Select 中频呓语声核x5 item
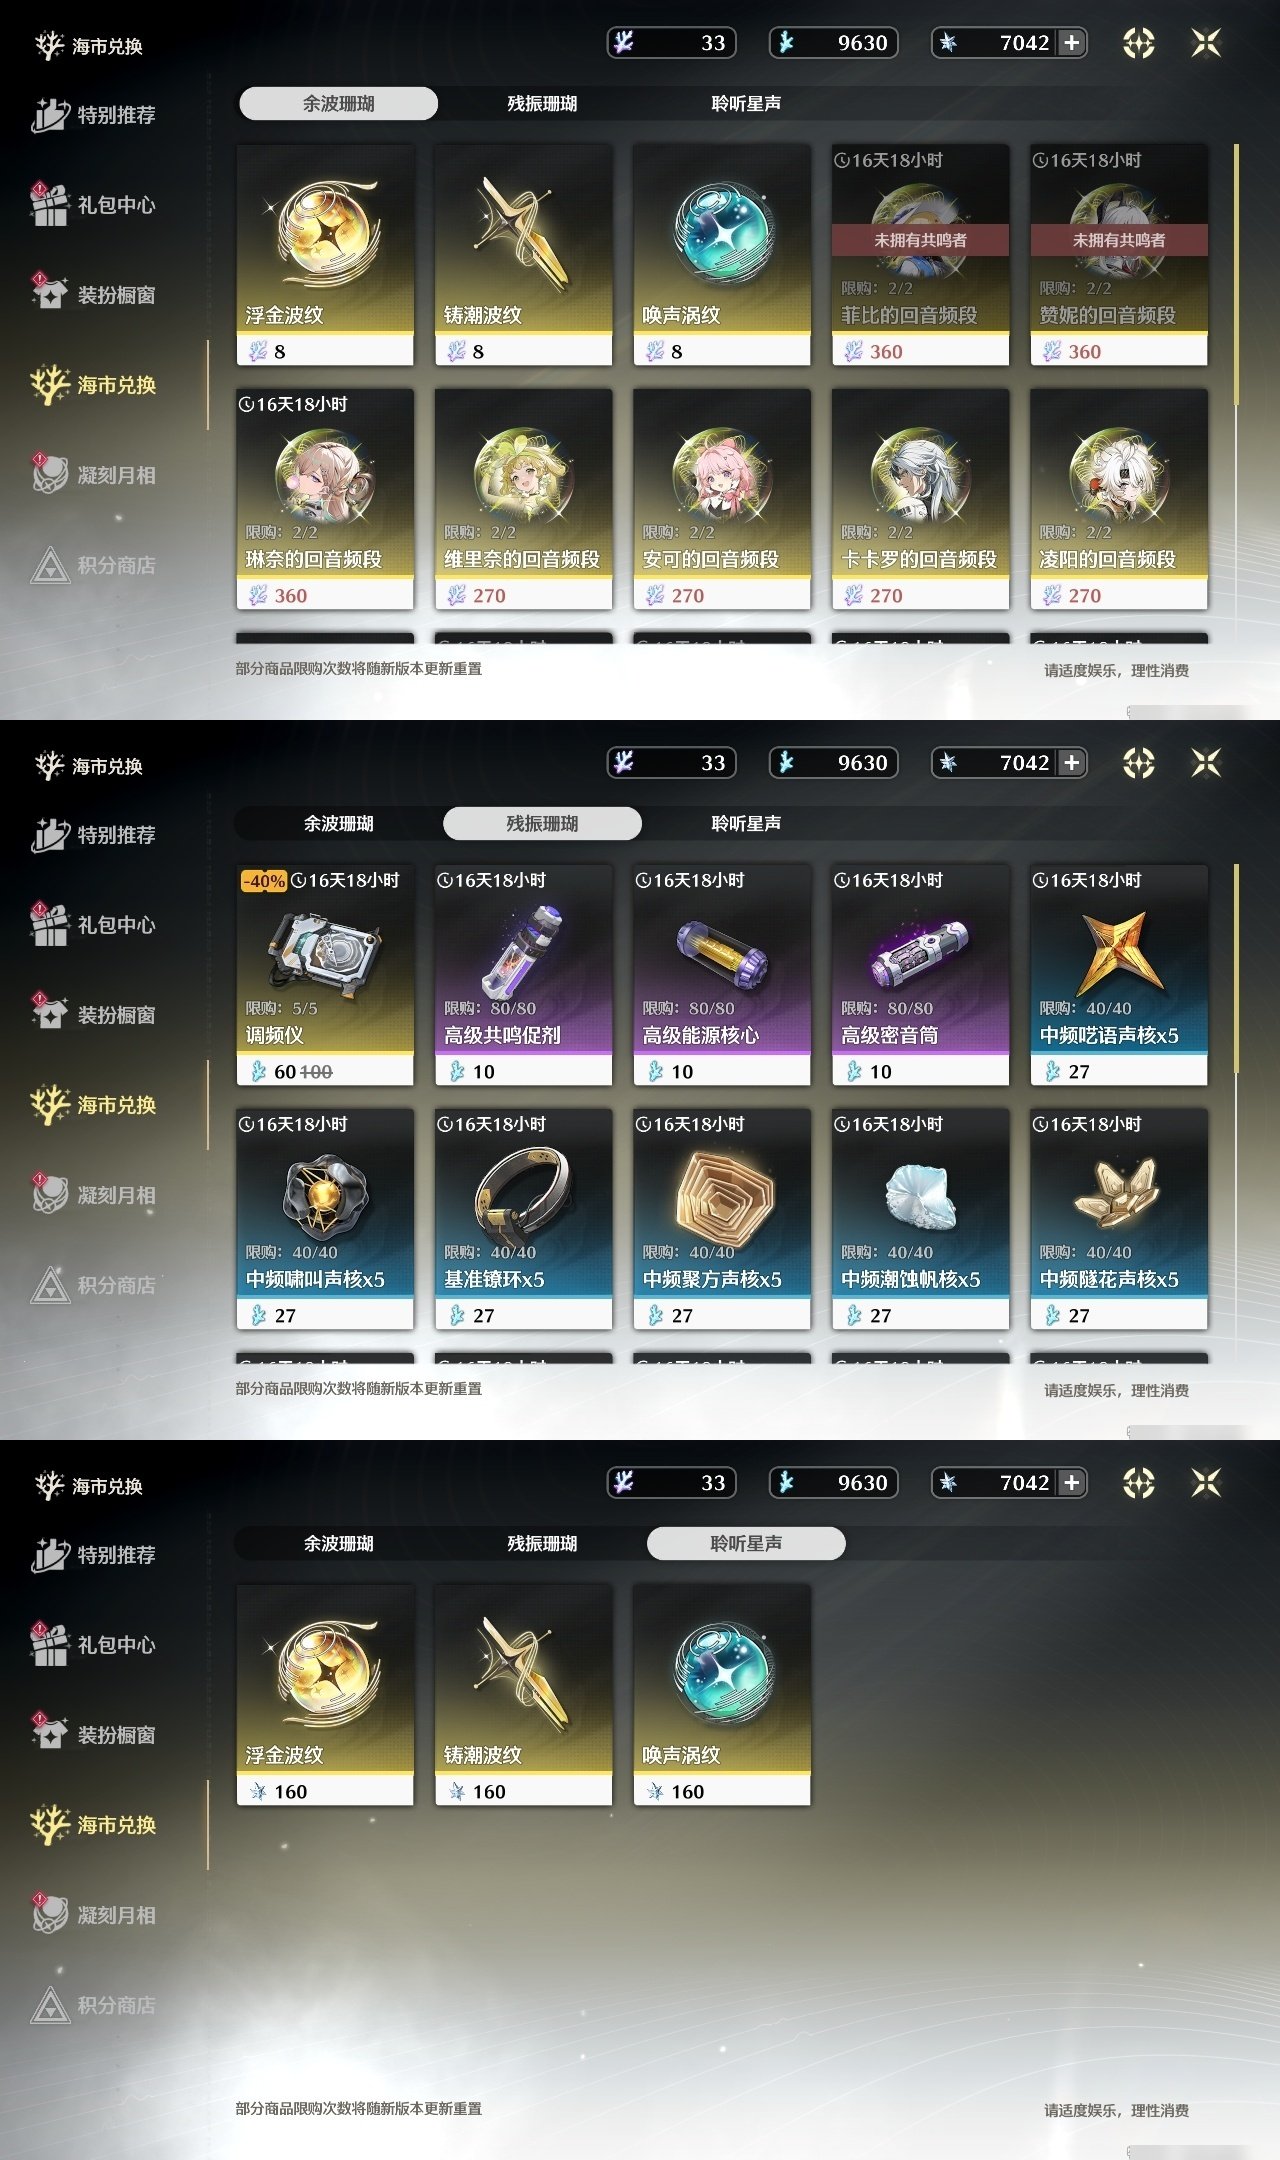Image resolution: width=1280 pixels, height=2160 pixels. coord(1119,975)
